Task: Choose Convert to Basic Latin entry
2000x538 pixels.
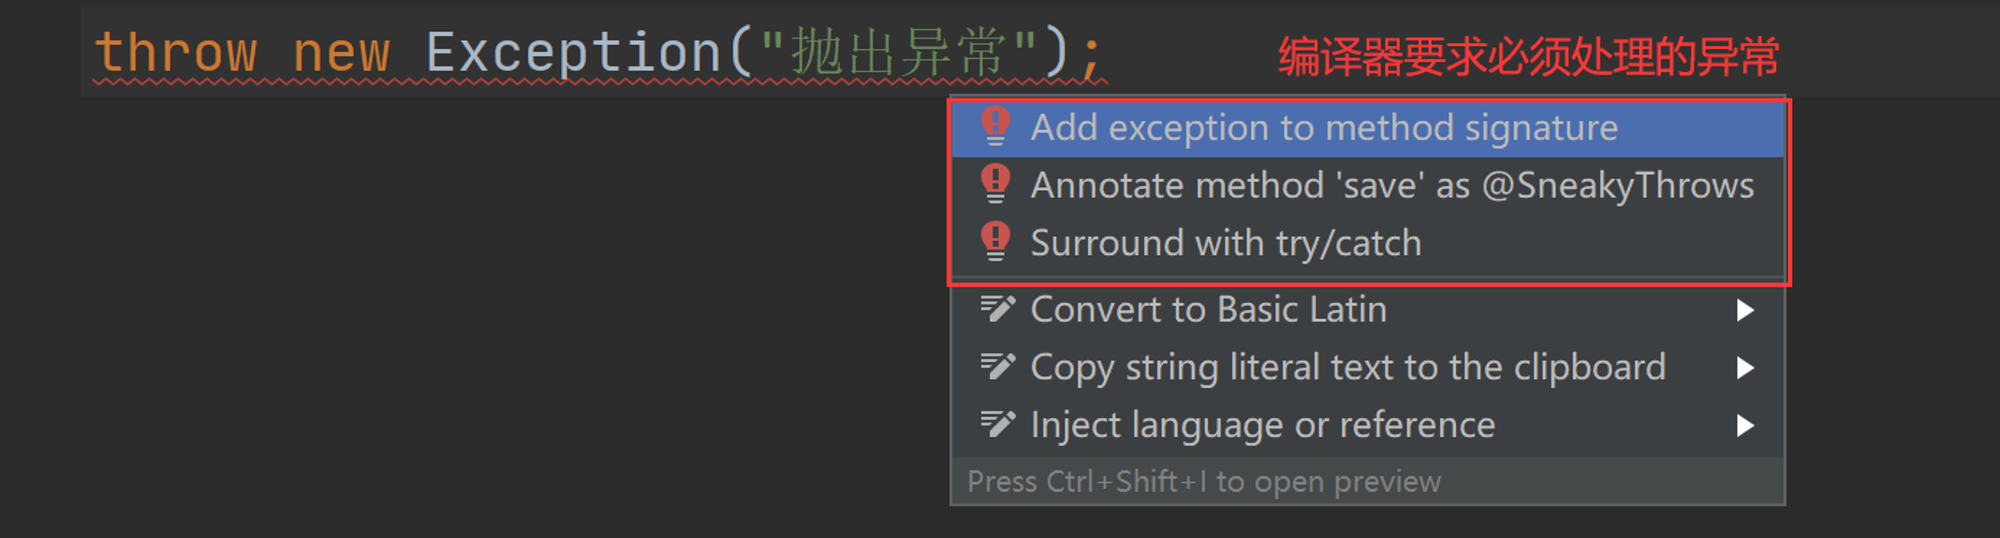Action: (1367, 310)
